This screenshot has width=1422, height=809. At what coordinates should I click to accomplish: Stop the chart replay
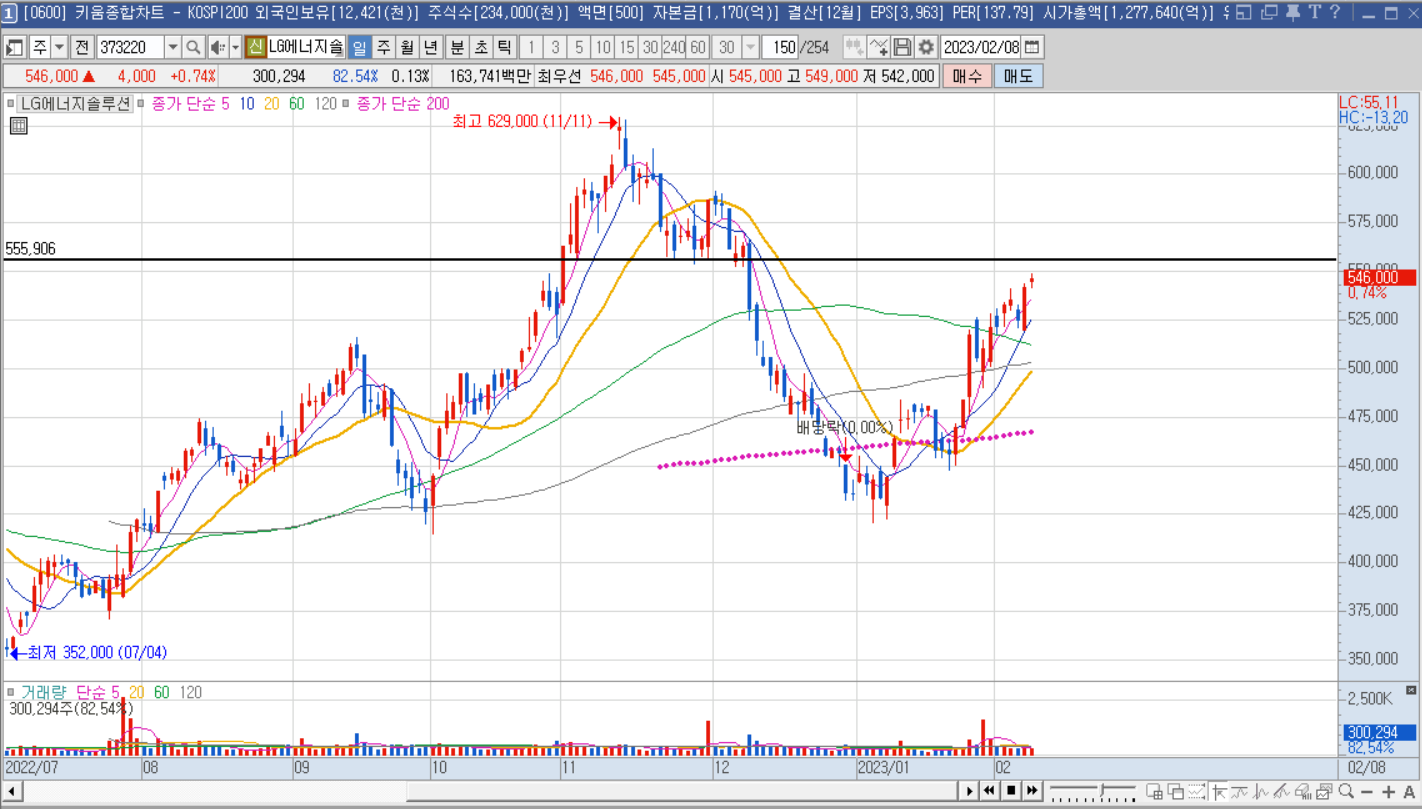pyautogui.click(x=1011, y=791)
